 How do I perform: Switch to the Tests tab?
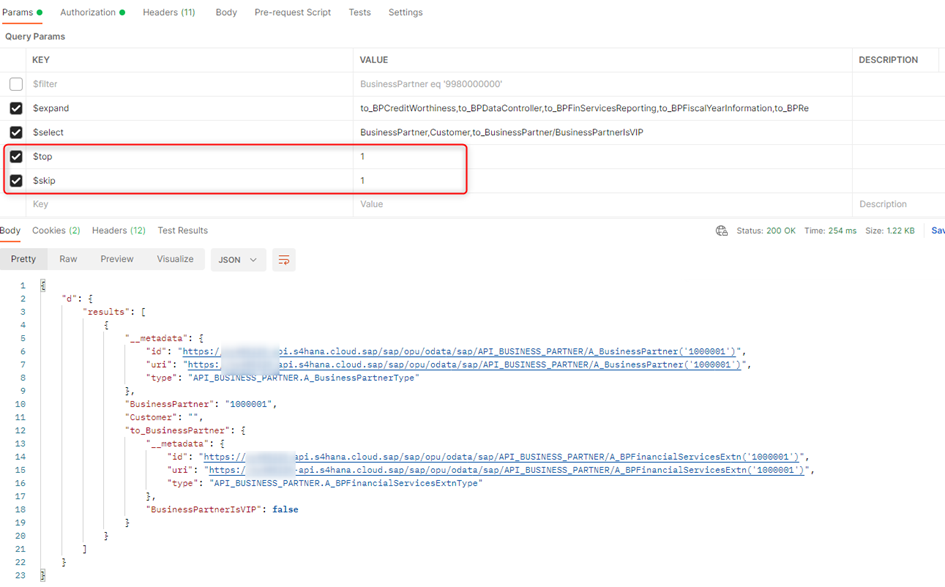point(359,13)
